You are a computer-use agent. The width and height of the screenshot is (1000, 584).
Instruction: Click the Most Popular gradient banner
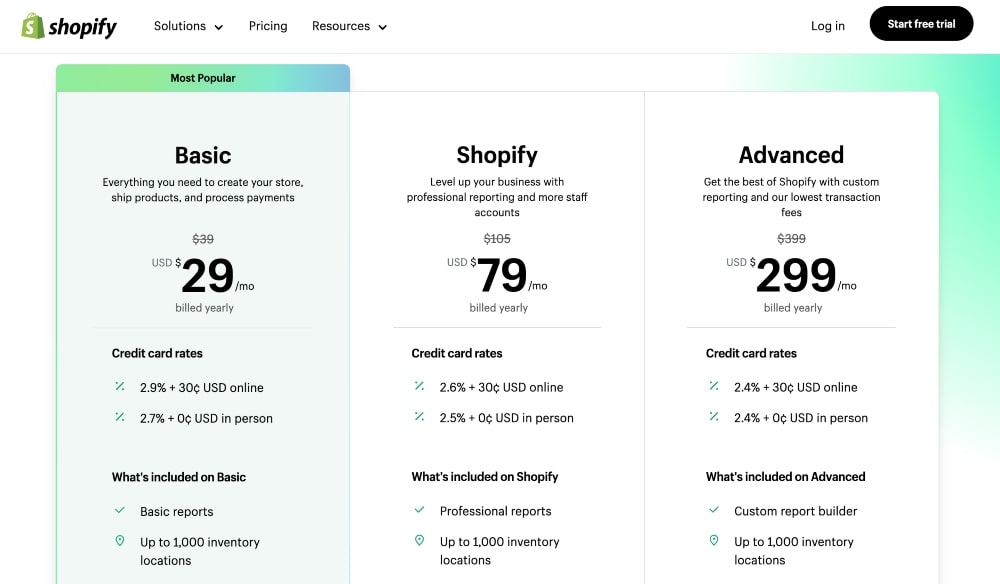click(203, 77)
